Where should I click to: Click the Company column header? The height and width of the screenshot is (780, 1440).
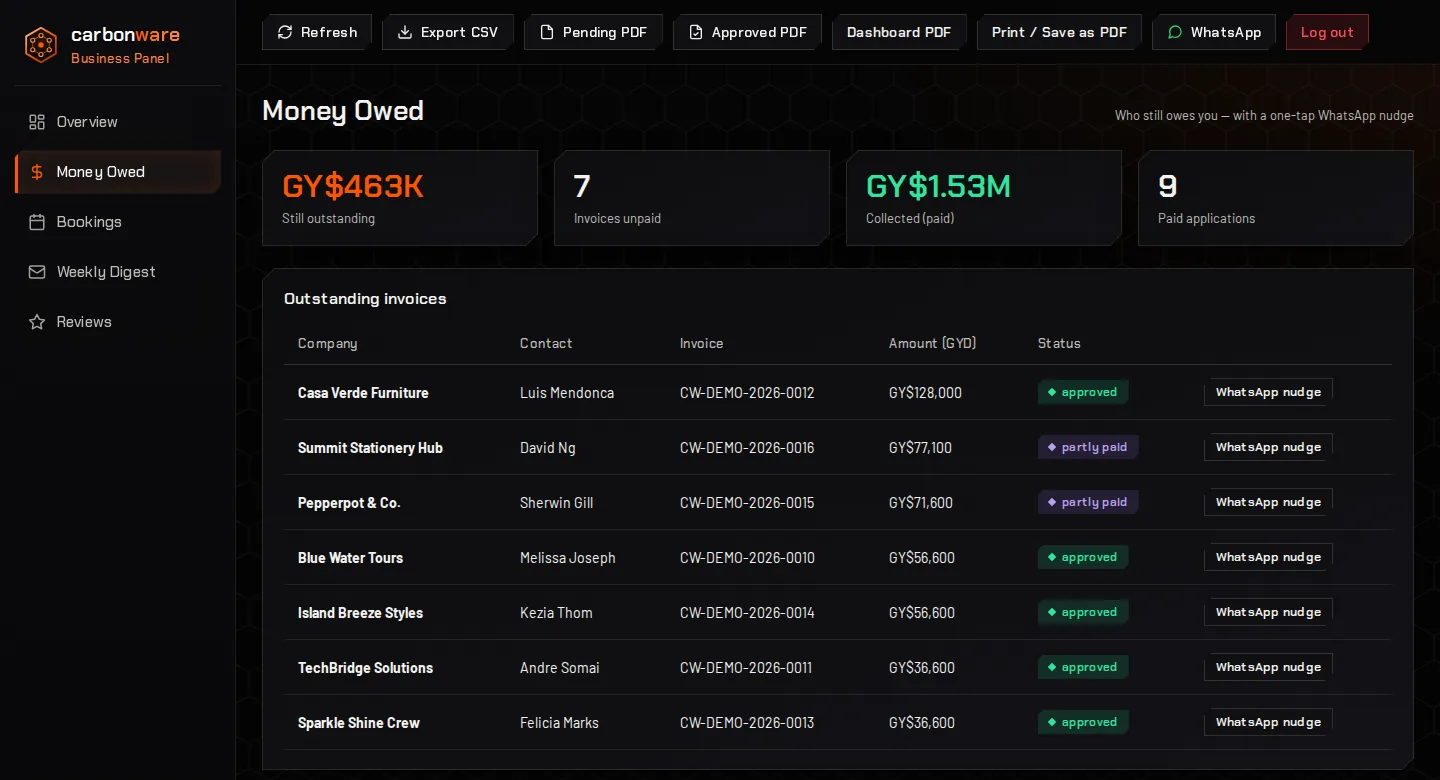click(x=327, y=343)
